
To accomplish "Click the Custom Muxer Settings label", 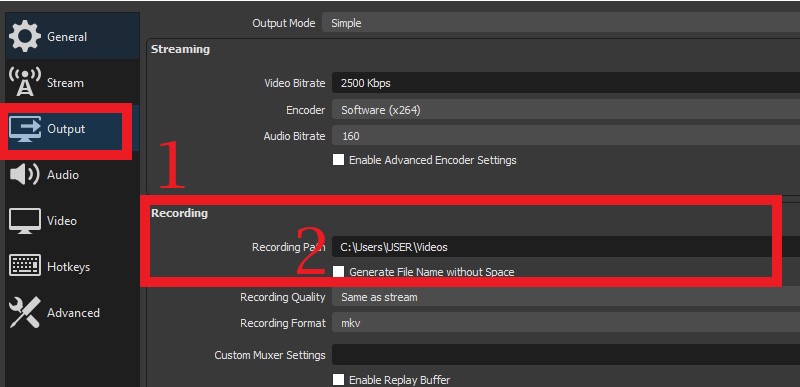I will (x=270, y=355).
